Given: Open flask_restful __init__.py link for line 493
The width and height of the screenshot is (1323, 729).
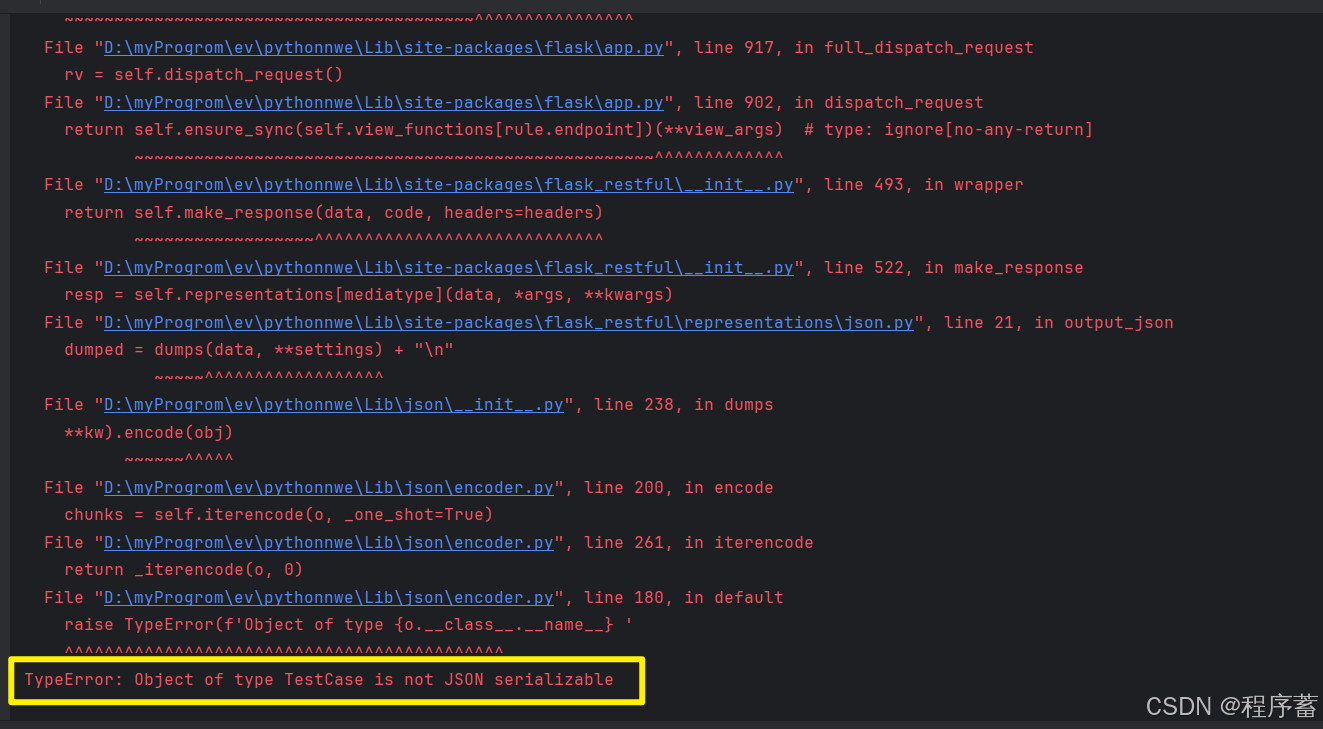Looking at the screenshot, I should [449, 185].
